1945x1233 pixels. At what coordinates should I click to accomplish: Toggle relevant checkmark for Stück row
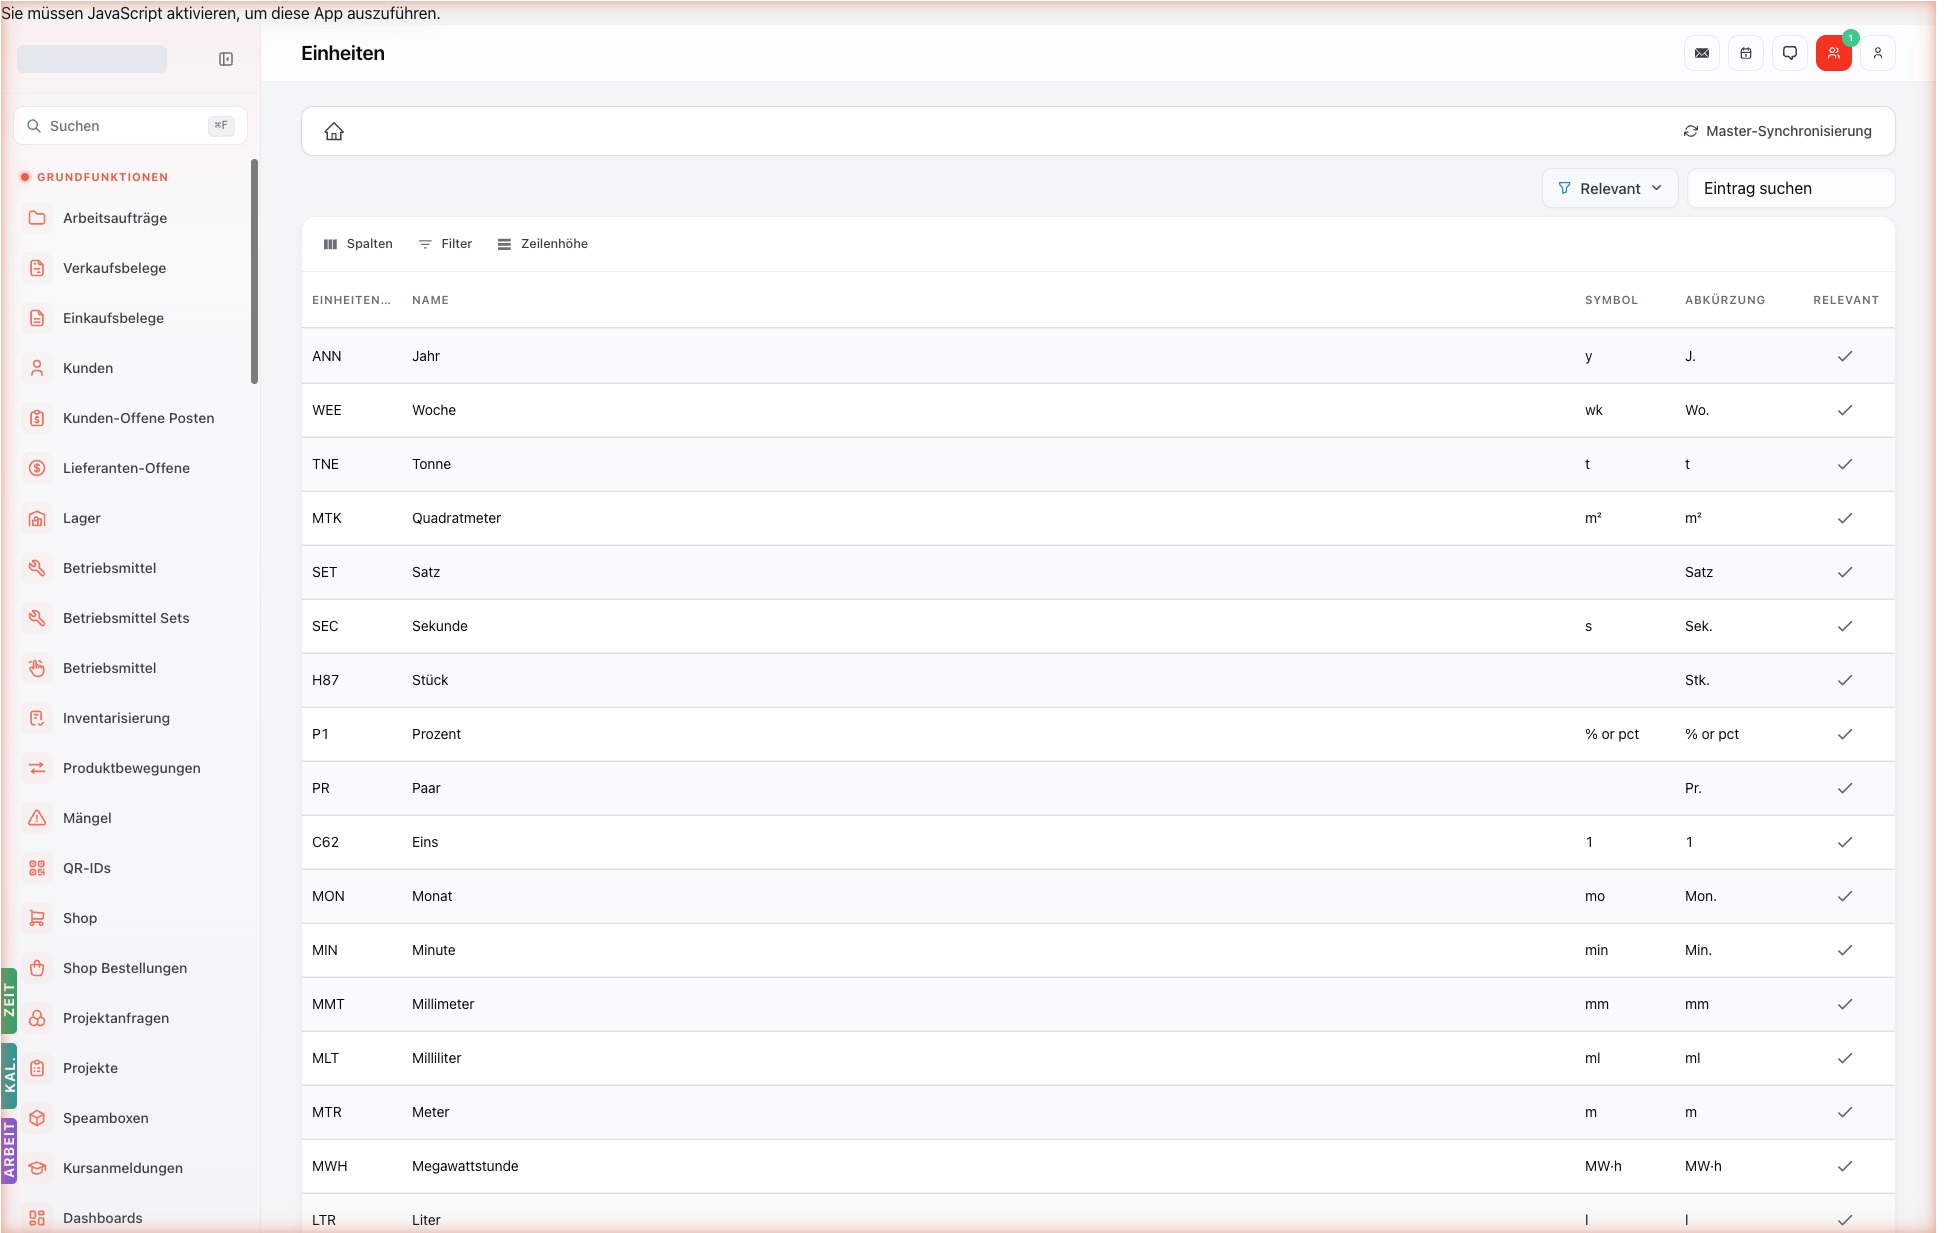[x=1845, y=680]
